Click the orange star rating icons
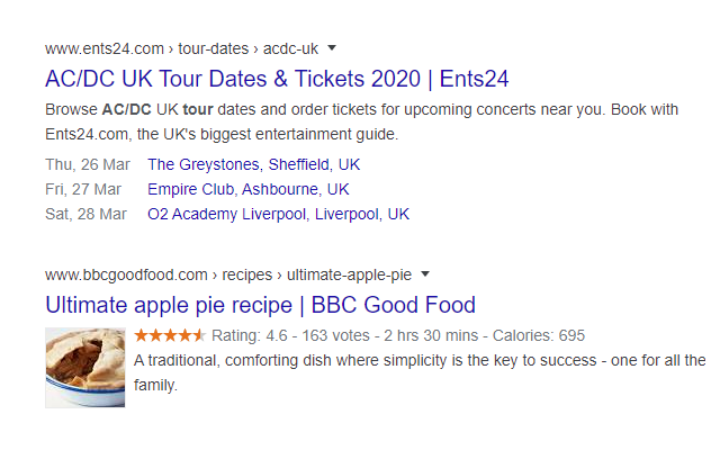Viewport: 720px width, 450px height. pos(169,336)
